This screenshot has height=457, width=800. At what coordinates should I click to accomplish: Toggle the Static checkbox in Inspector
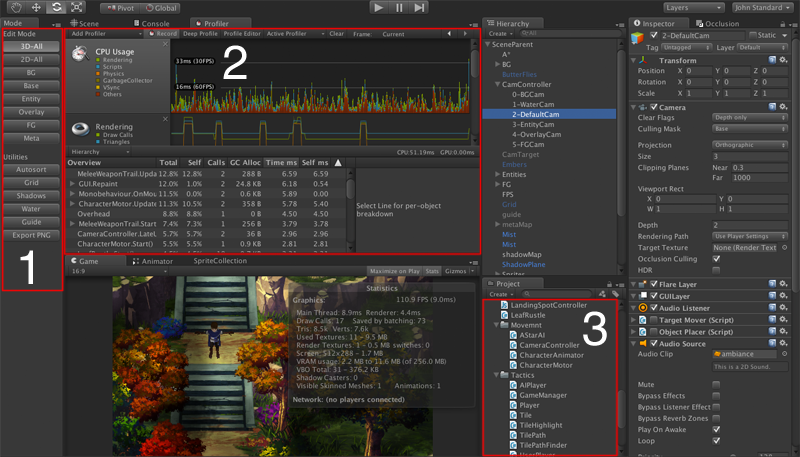pos(753,35)
